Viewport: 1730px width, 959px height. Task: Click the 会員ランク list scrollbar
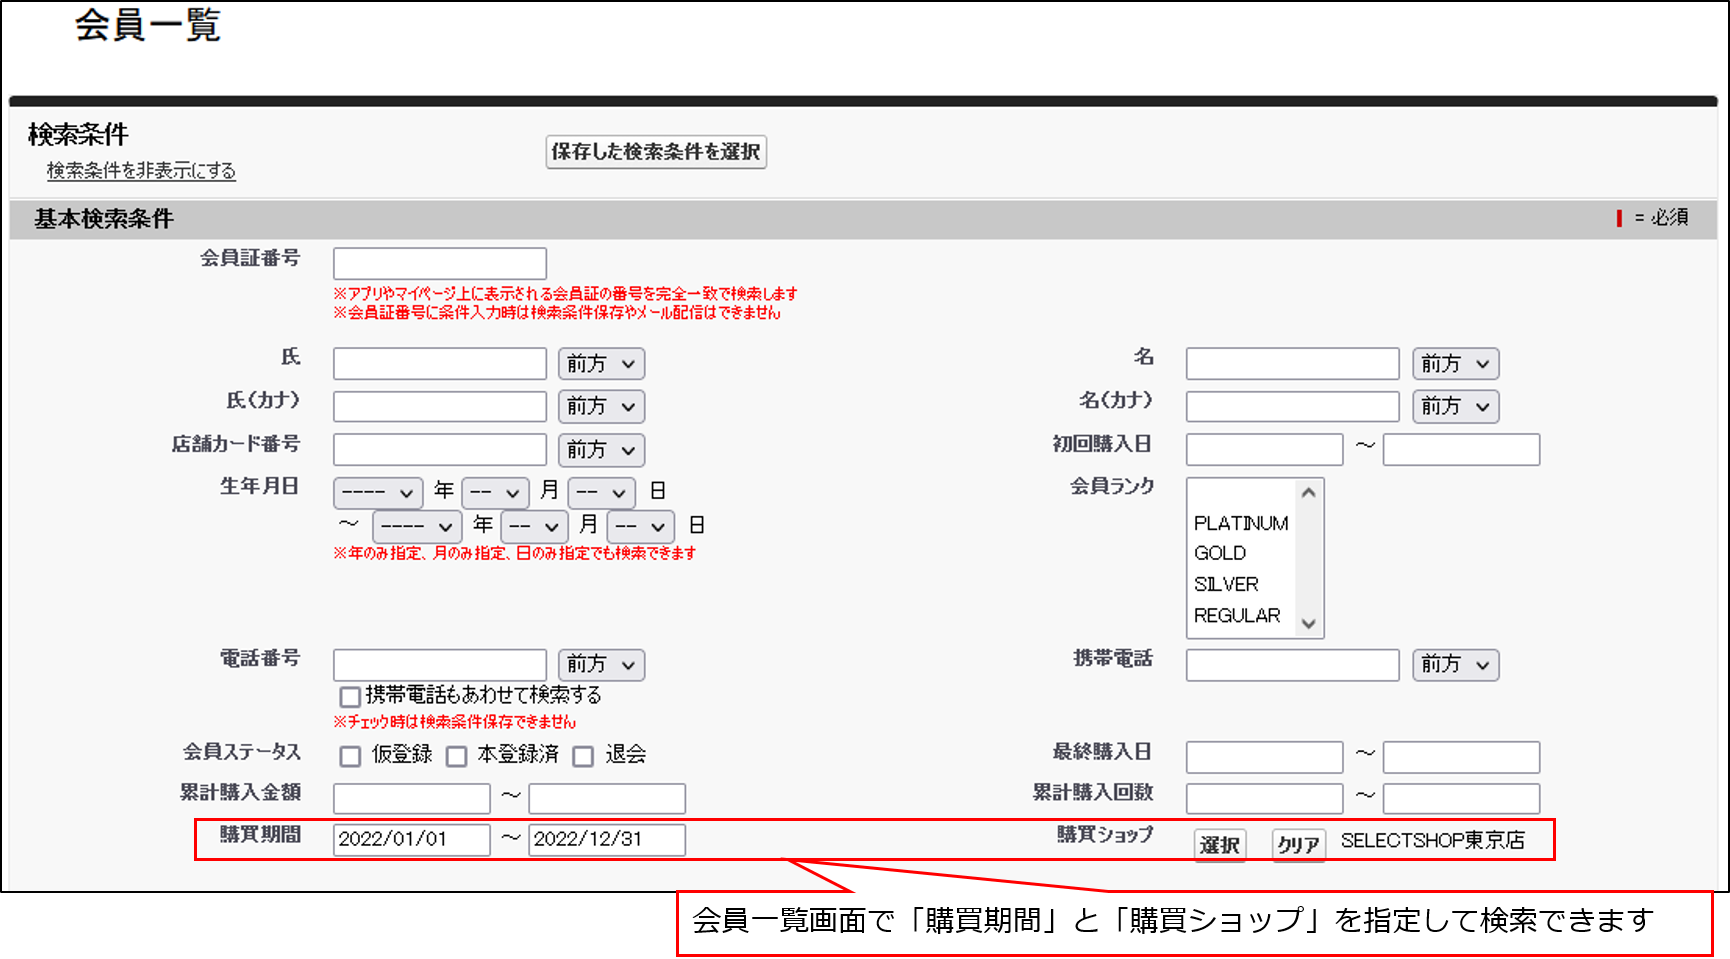click(x=1310, y=558)
